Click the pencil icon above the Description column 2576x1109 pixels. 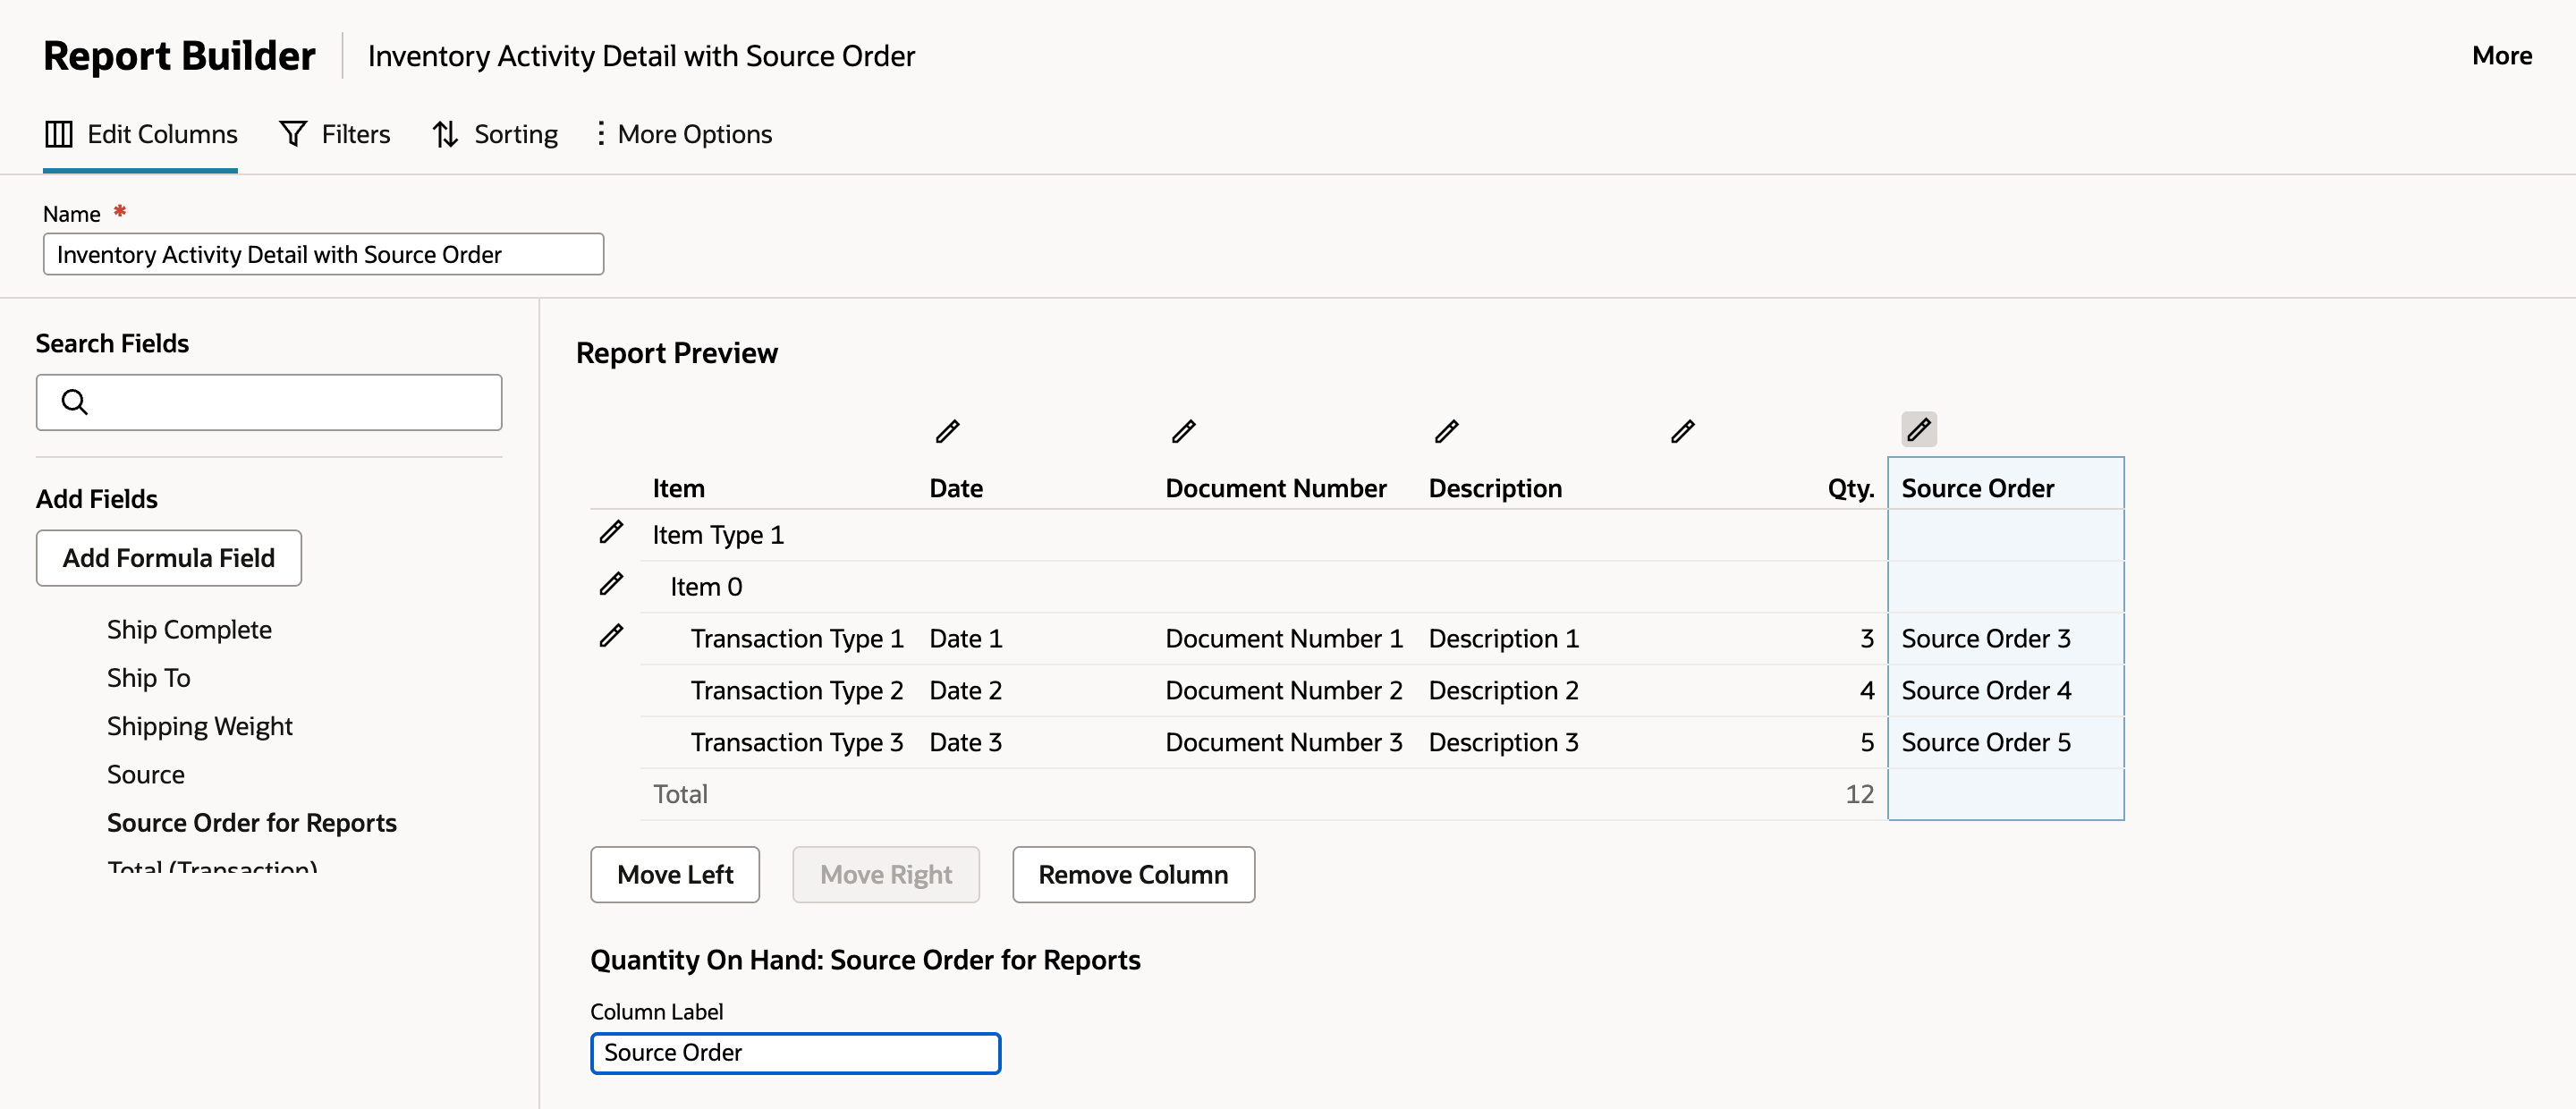coord(1446,432)
